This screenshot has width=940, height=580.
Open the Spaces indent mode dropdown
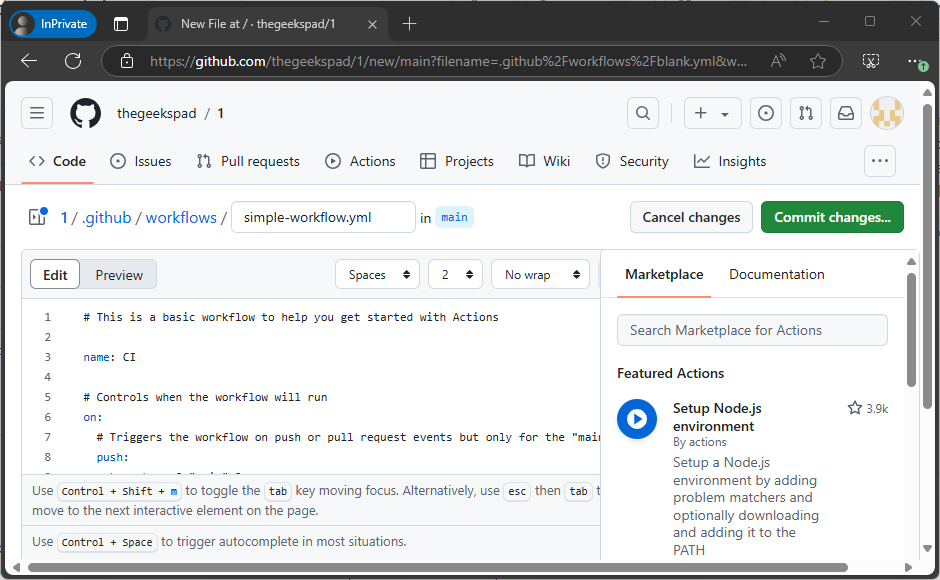(x=378, y=274)
